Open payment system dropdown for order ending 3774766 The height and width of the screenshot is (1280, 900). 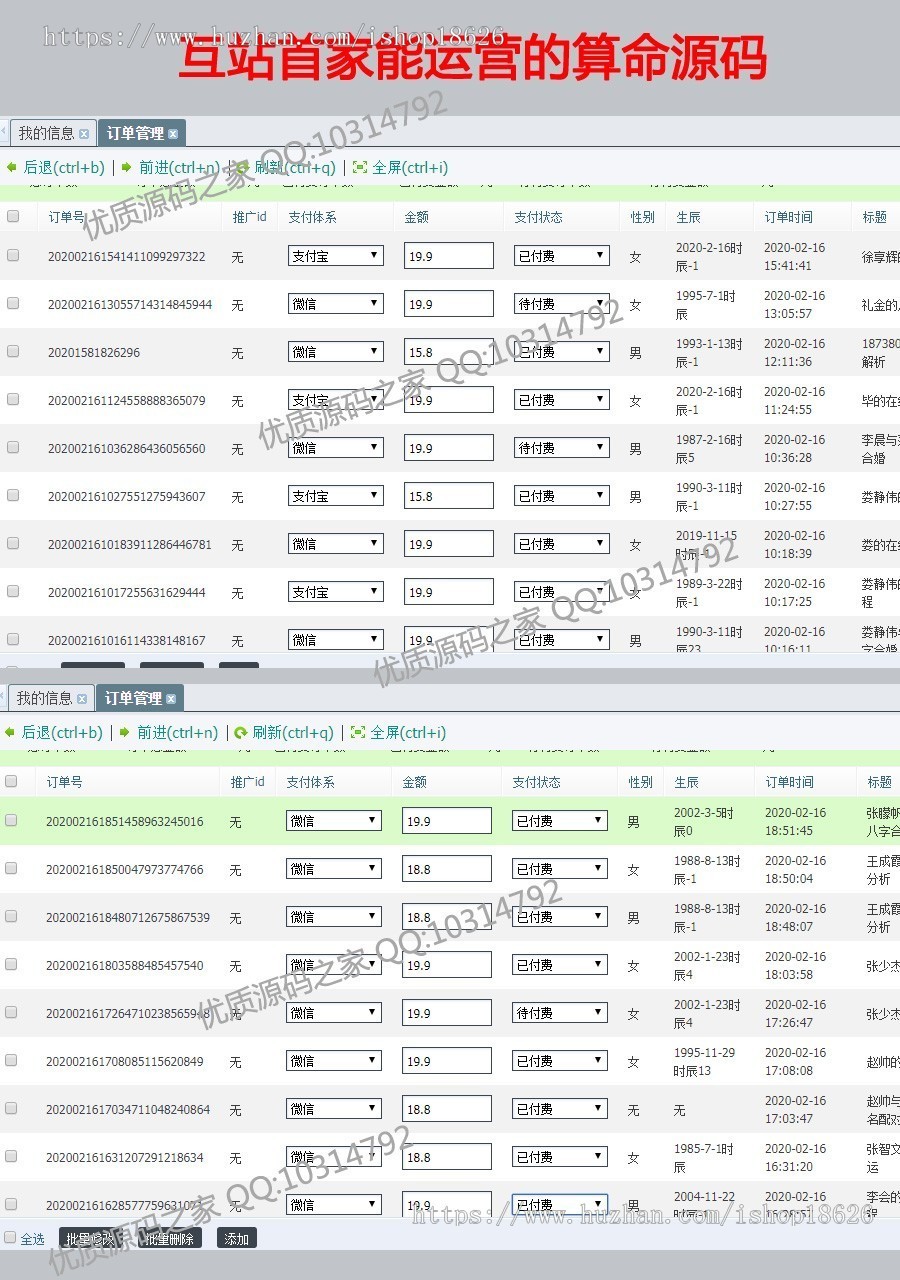tap(333, 869)
